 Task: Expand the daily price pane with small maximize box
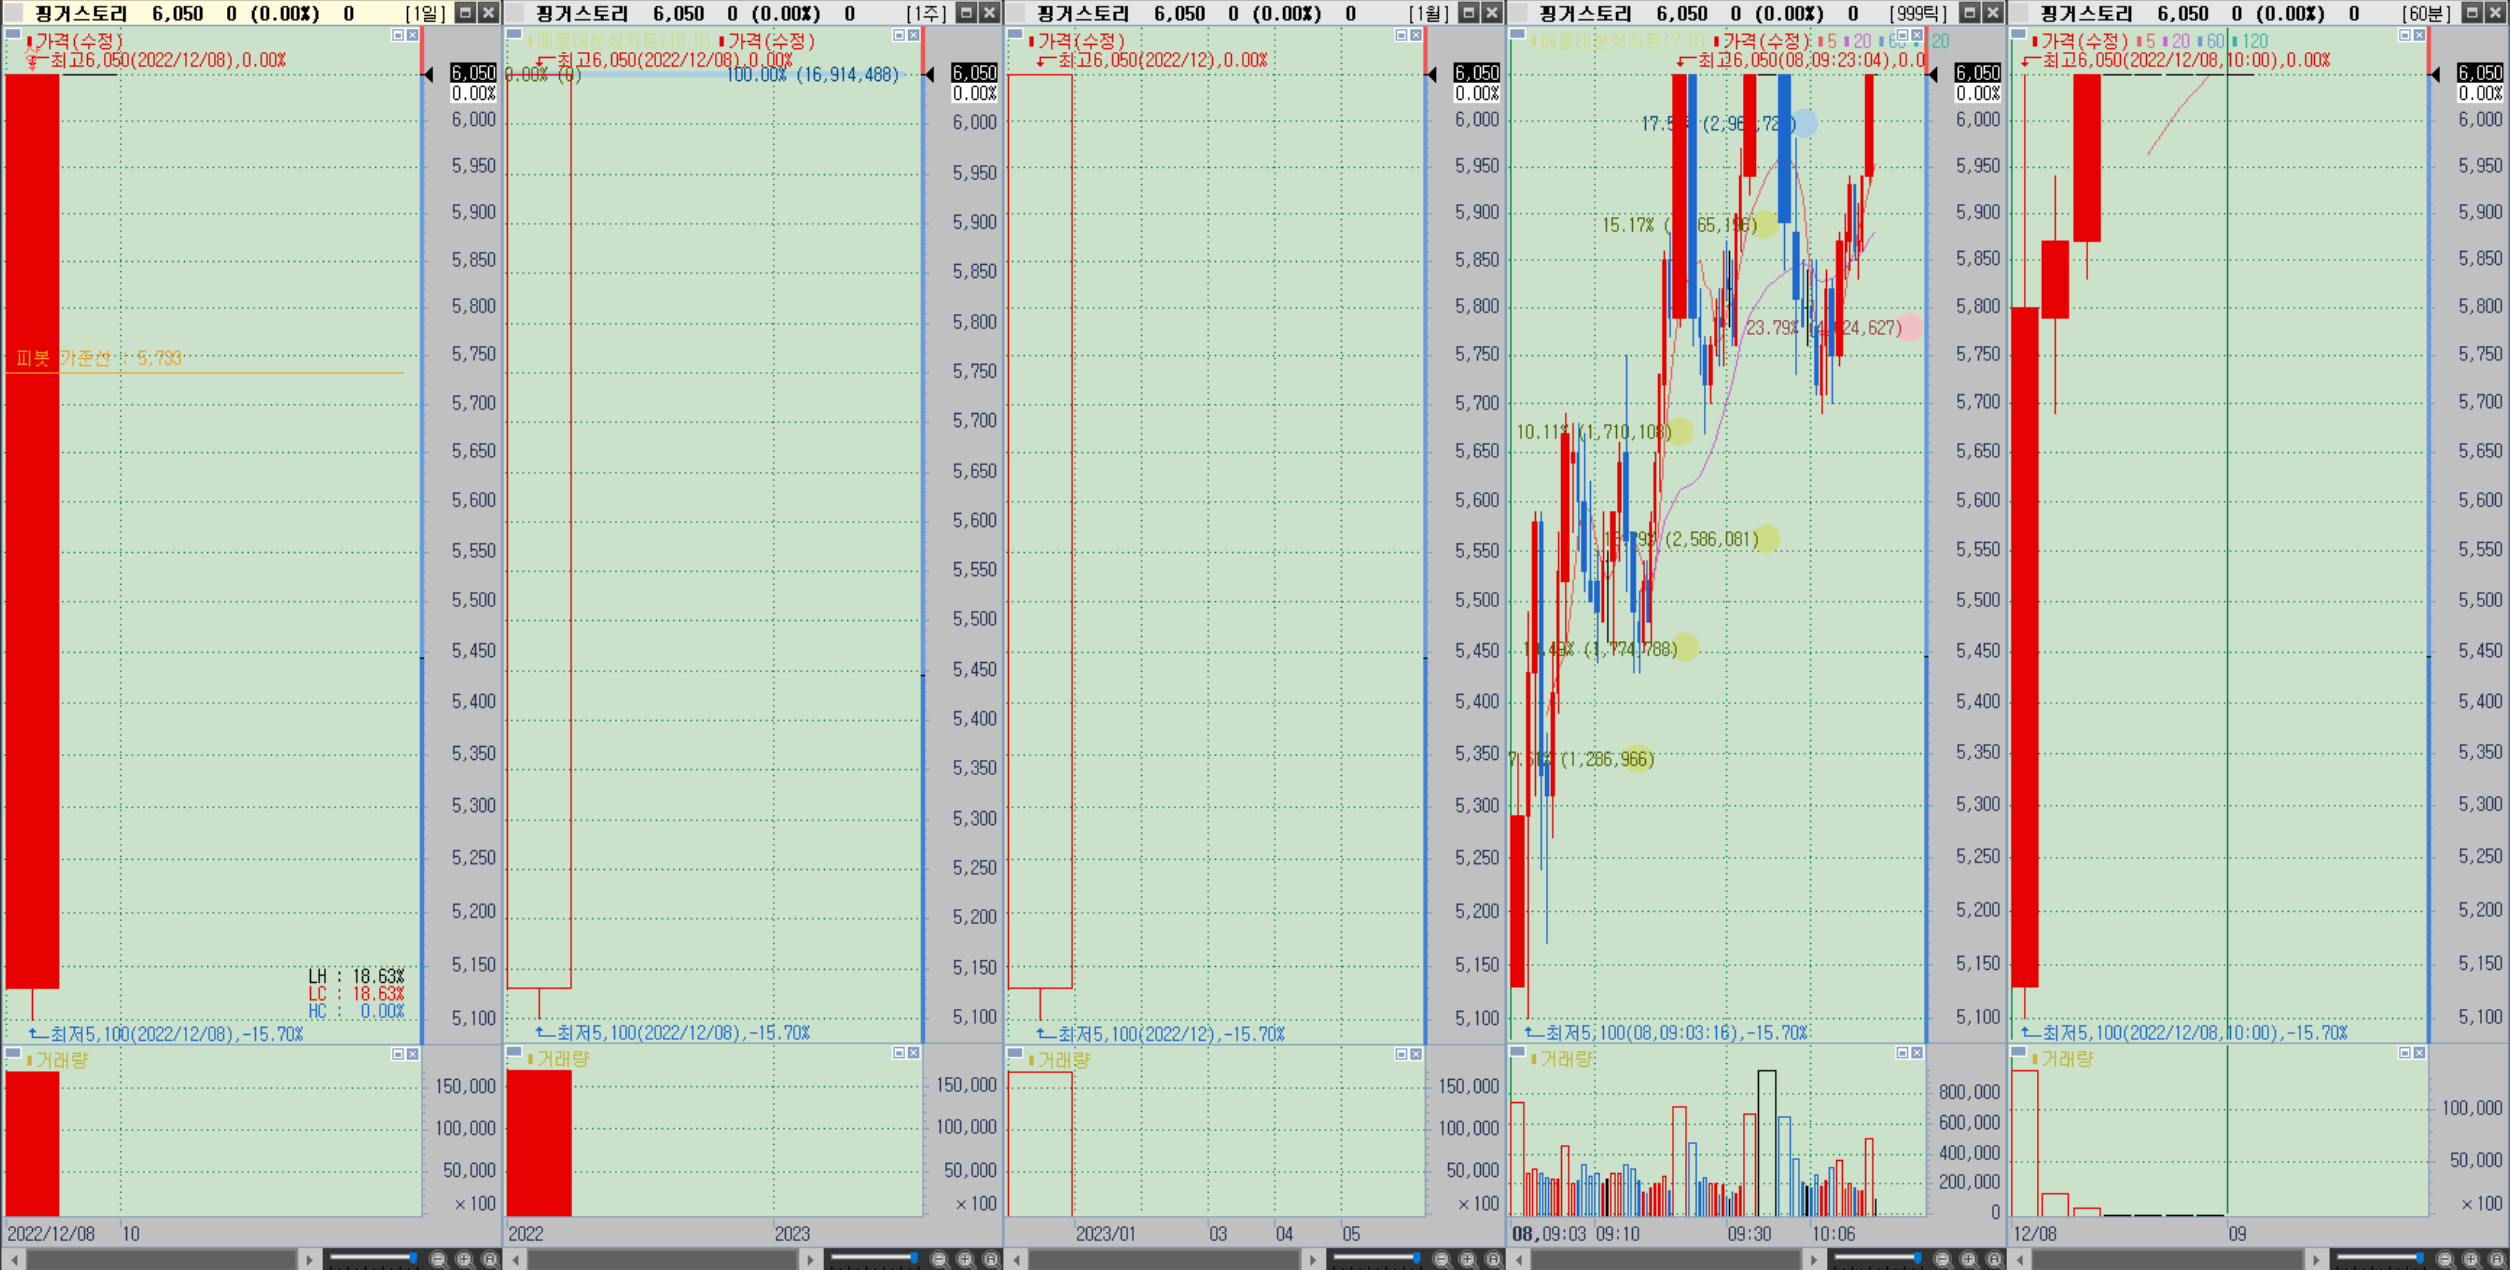pos(397,35)
